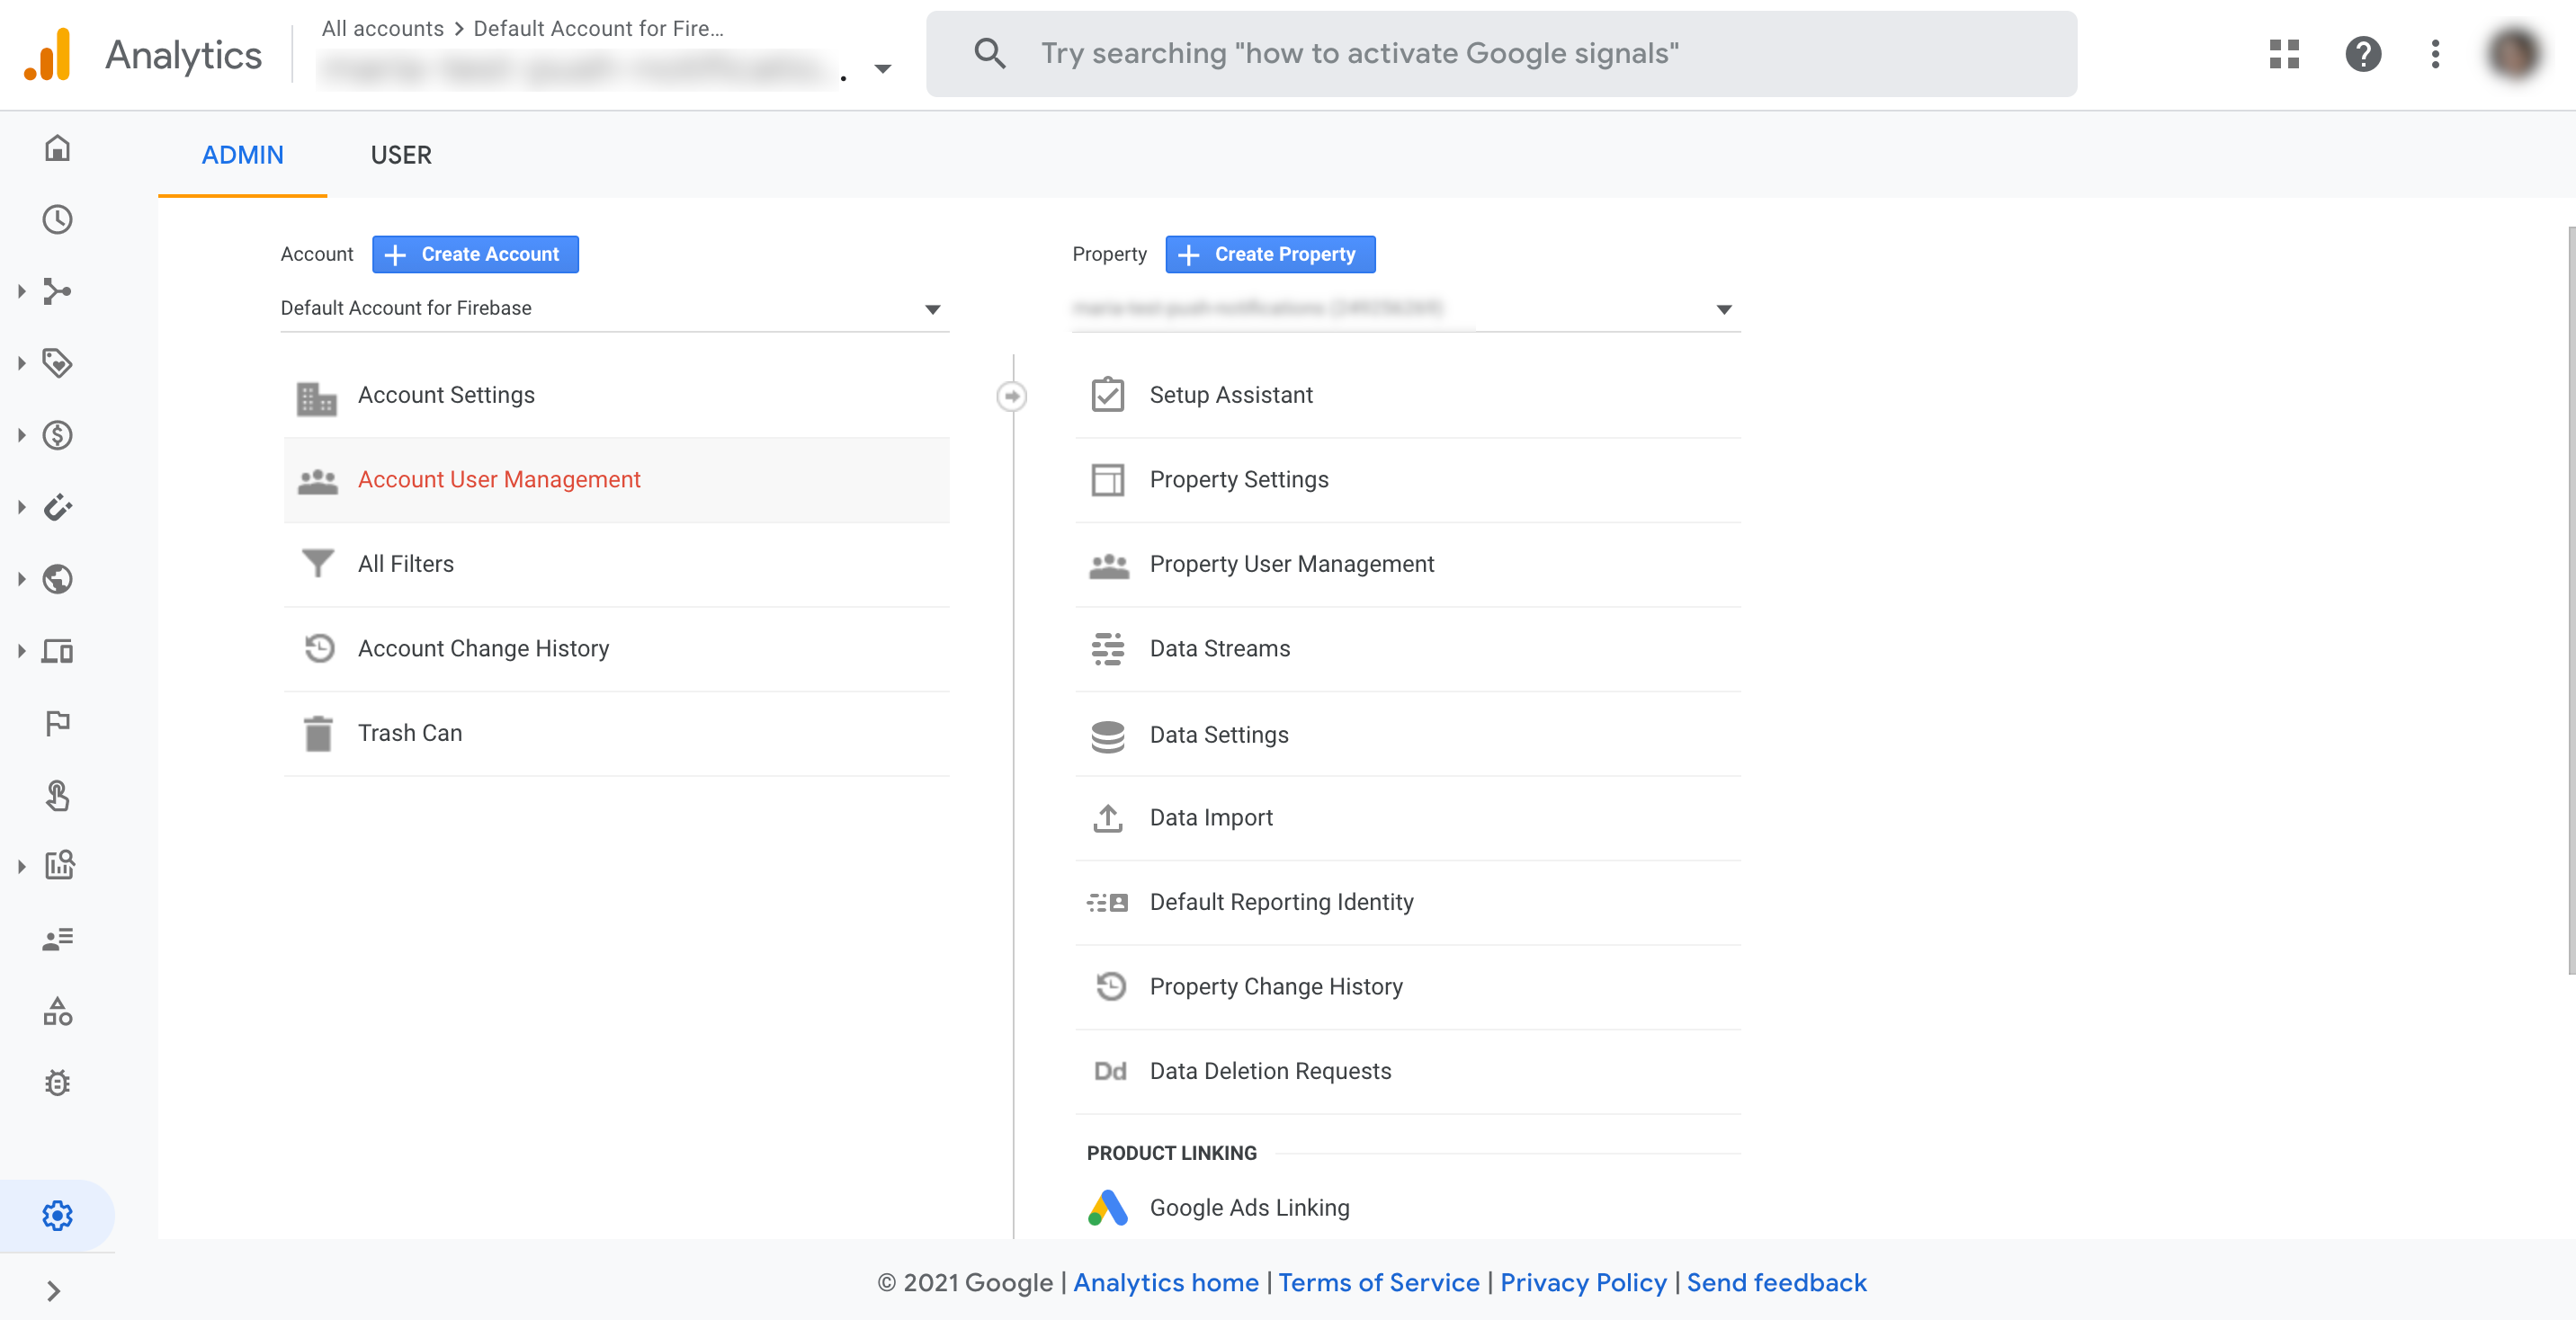Expand the sidebar with bottom chevron
Viewport: 2576px width, 1320px height.
tap(54, 1291)
